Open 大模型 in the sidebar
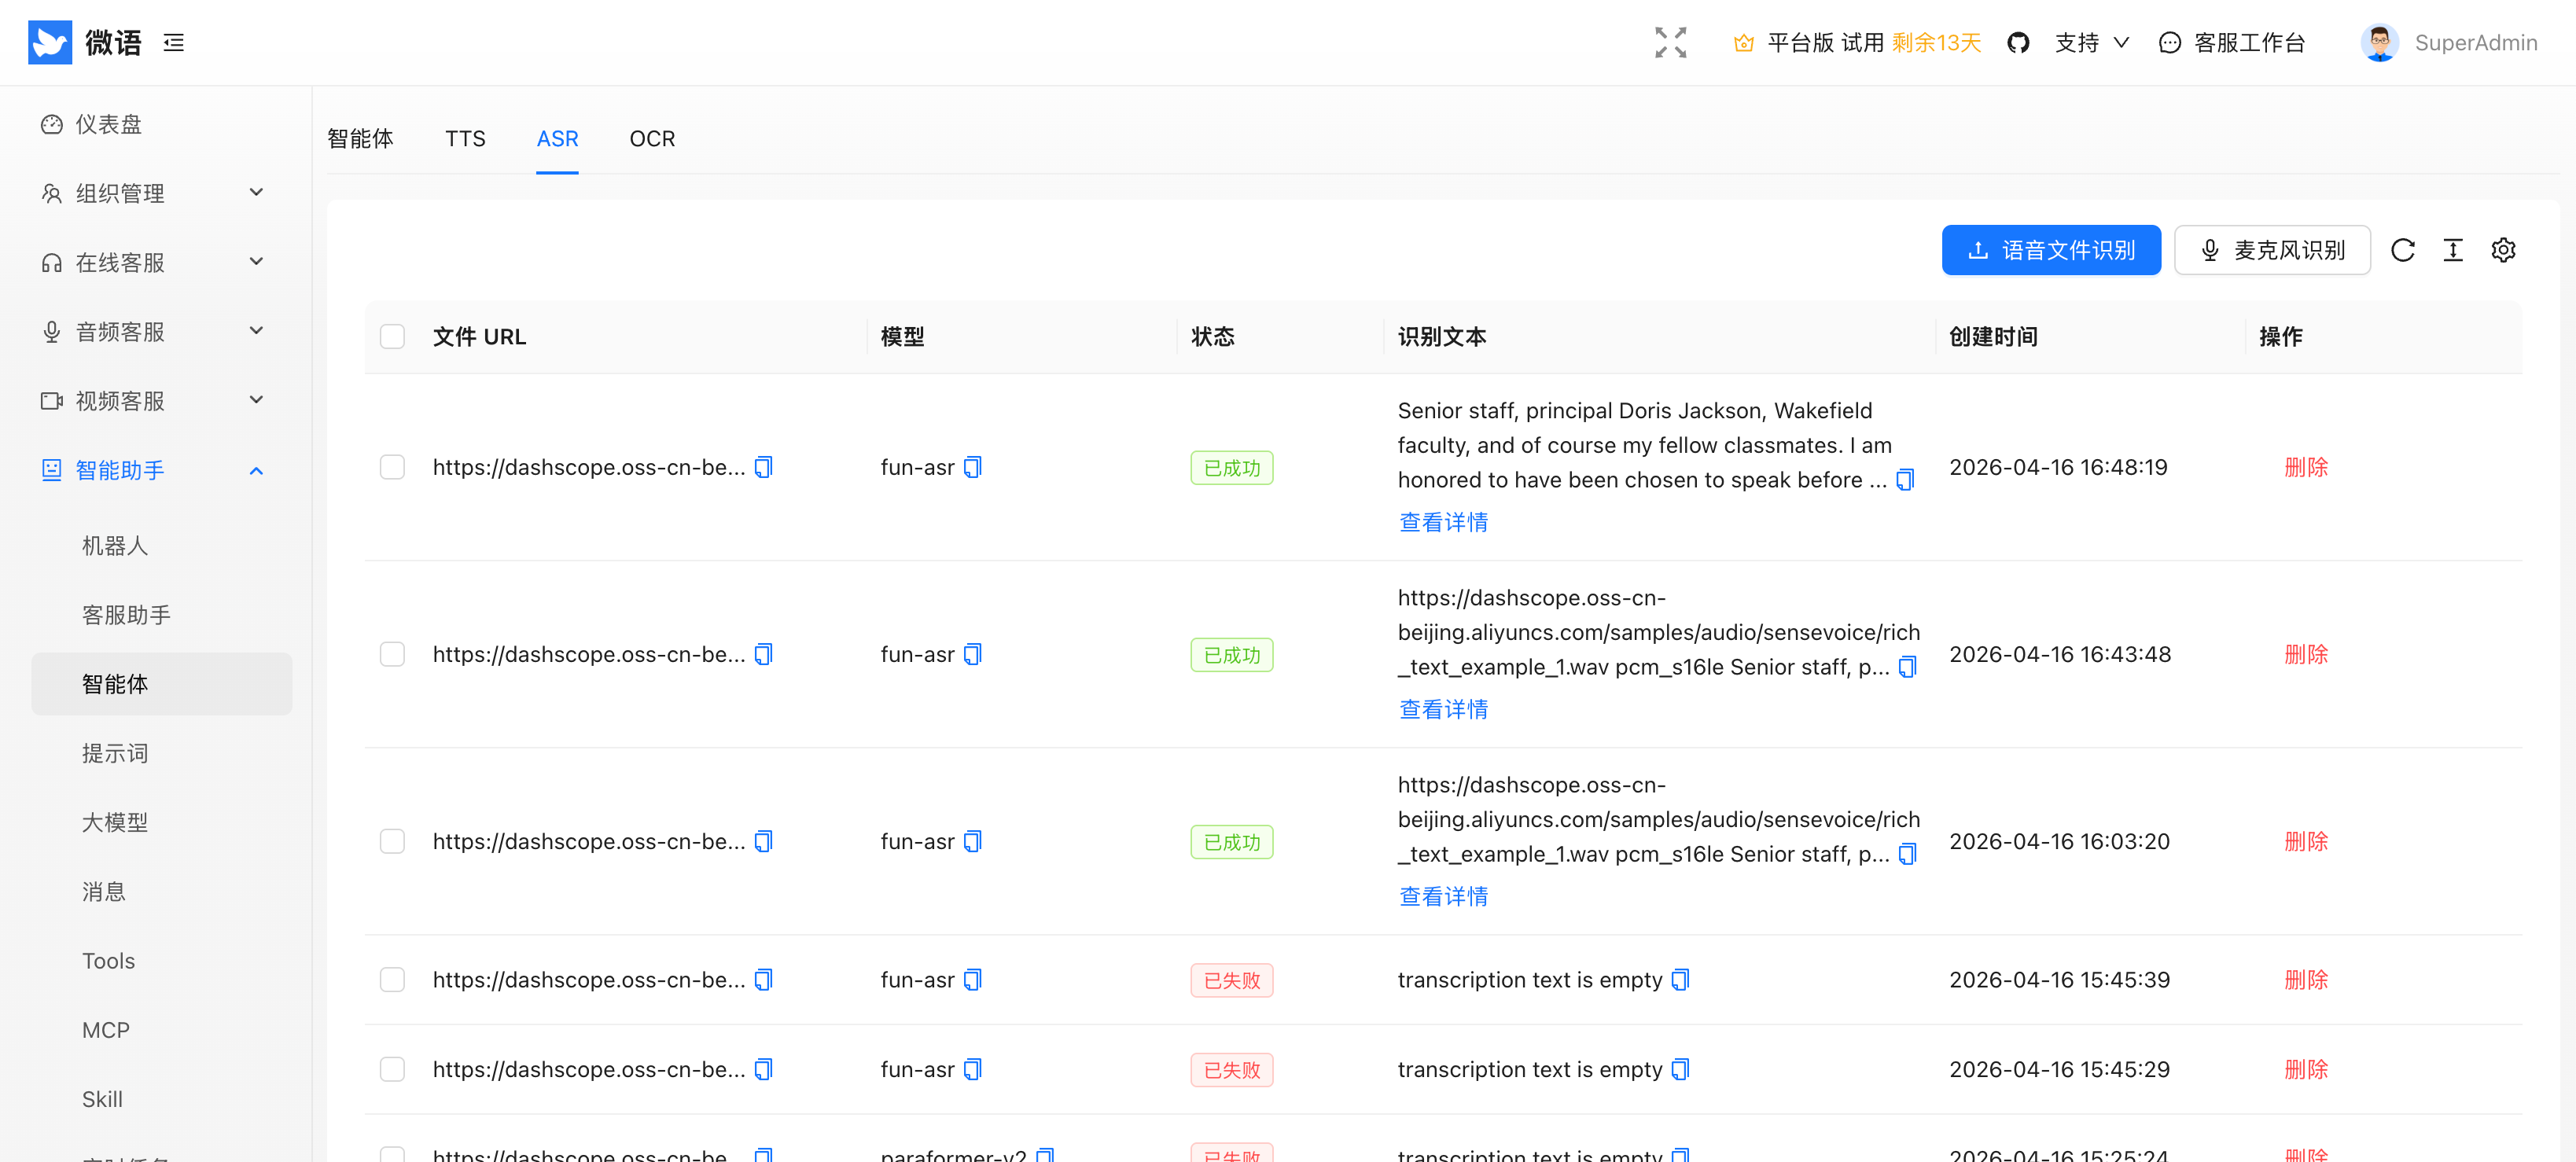2576x1162 pixels. click(x=161, y=822)
